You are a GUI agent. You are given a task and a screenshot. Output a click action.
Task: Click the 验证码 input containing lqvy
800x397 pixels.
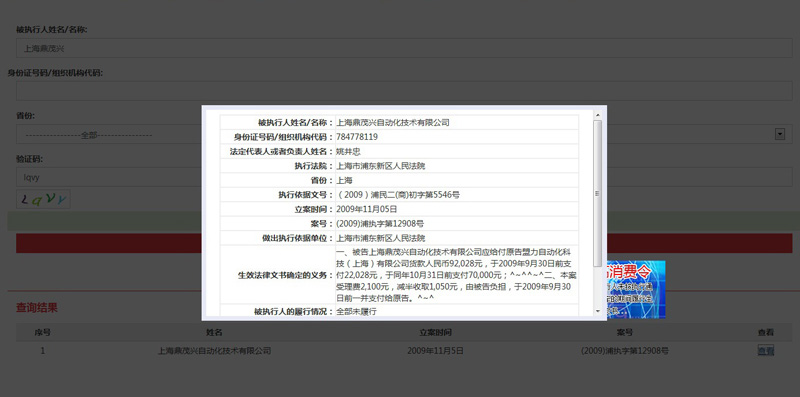coord(108,177)
